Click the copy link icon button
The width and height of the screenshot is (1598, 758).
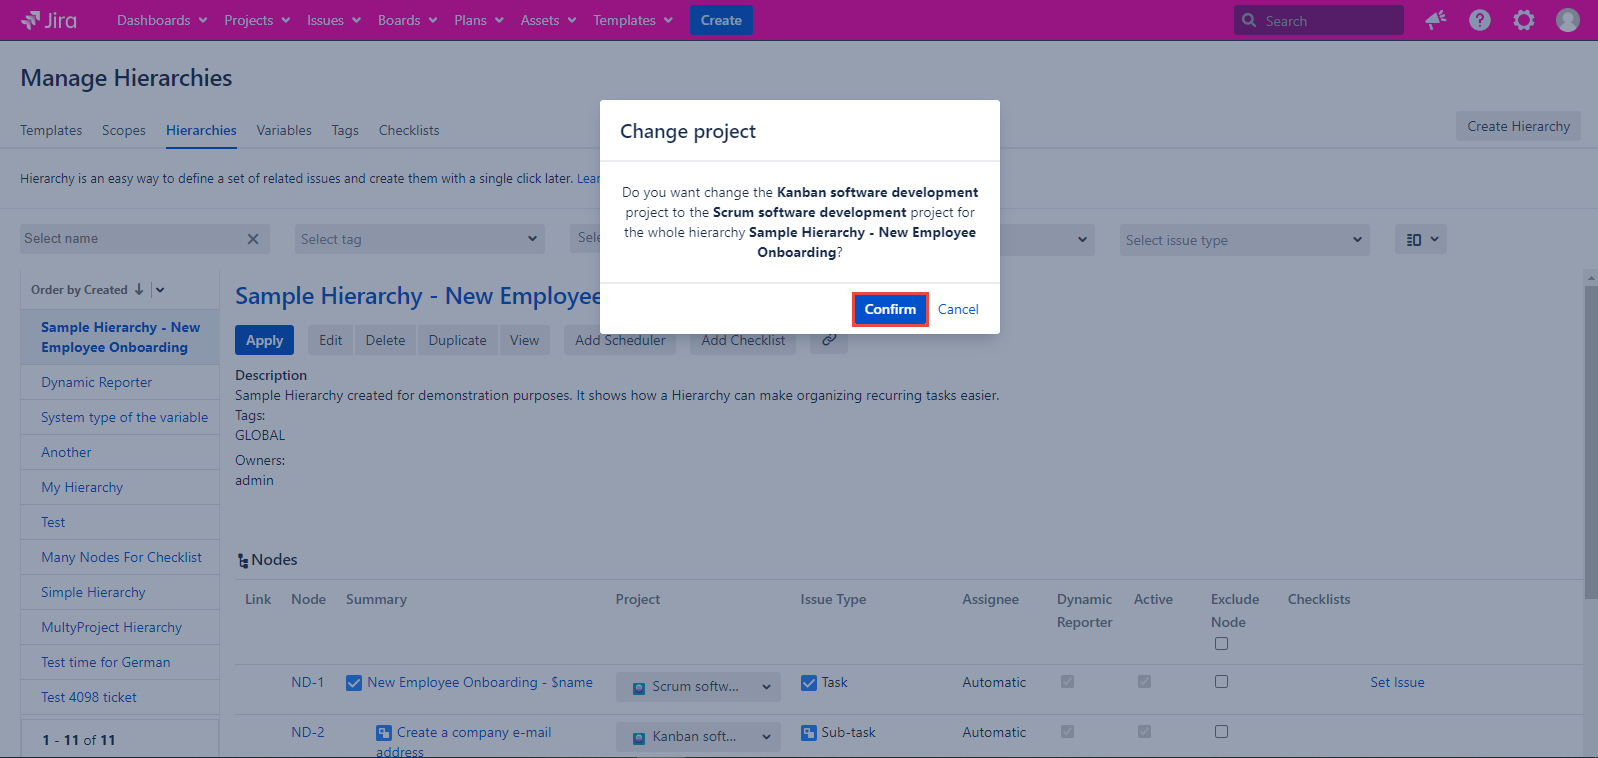829,340
